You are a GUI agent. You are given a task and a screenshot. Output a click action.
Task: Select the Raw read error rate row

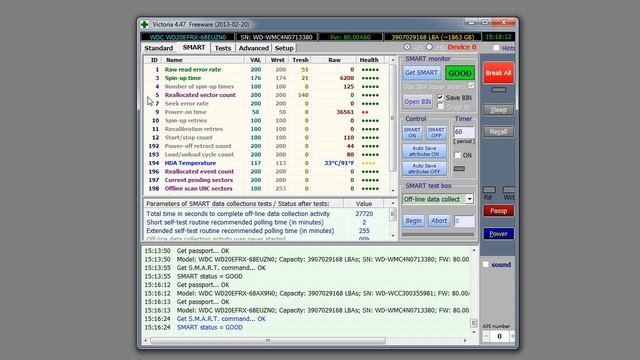pos(267,70)
